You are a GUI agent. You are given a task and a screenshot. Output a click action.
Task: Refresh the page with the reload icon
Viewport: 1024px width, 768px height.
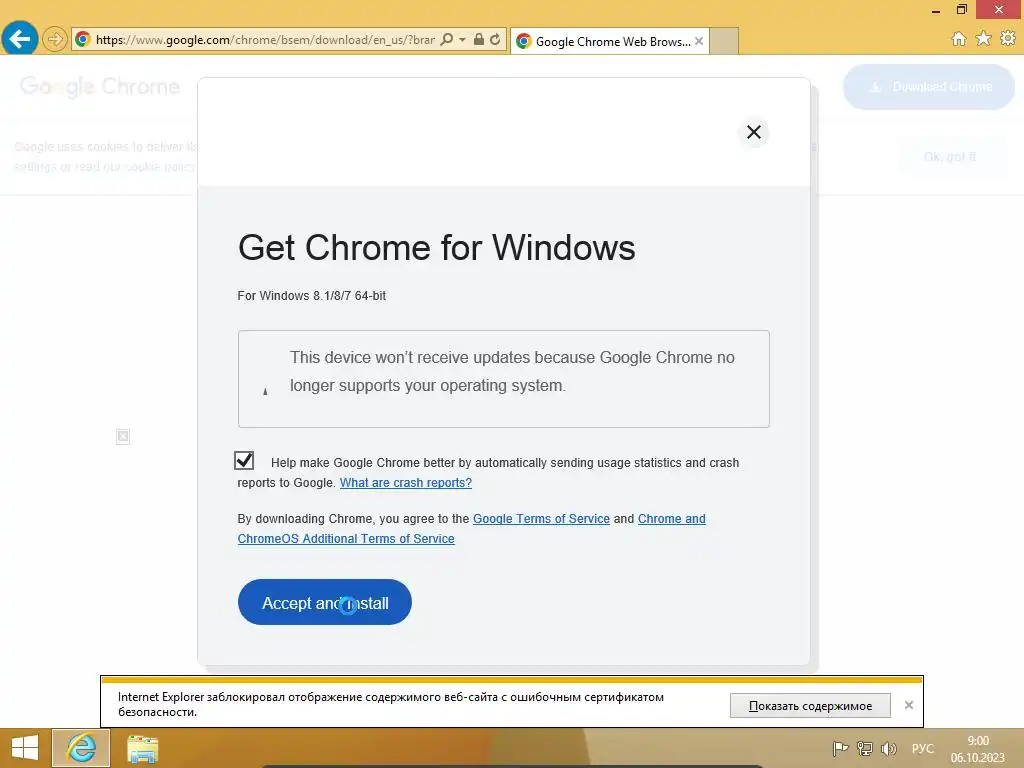(495, 40)
